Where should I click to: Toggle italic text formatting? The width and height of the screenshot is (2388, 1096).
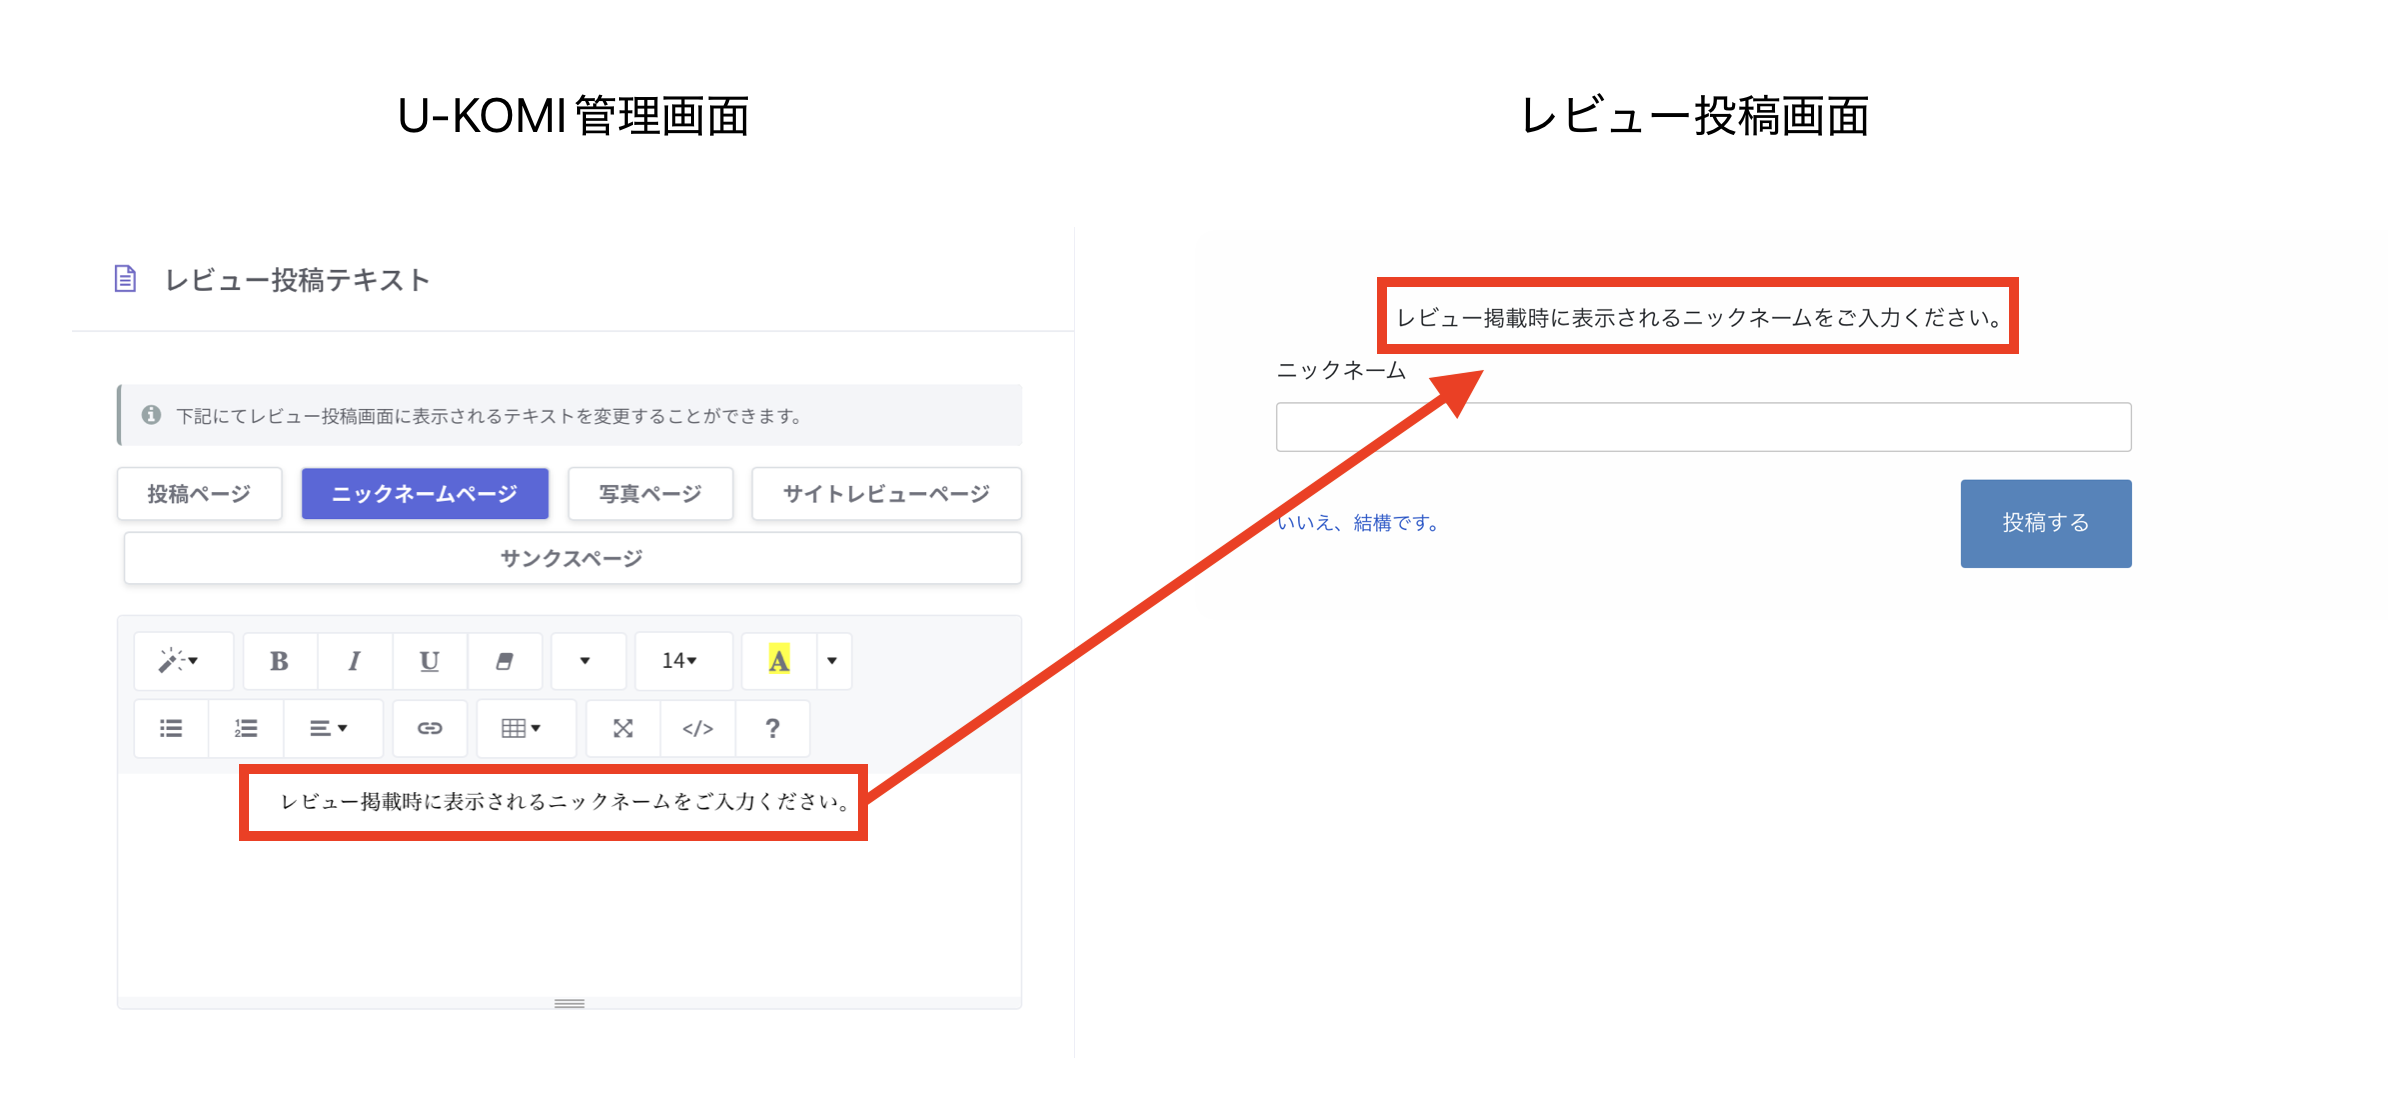point(354,661)
